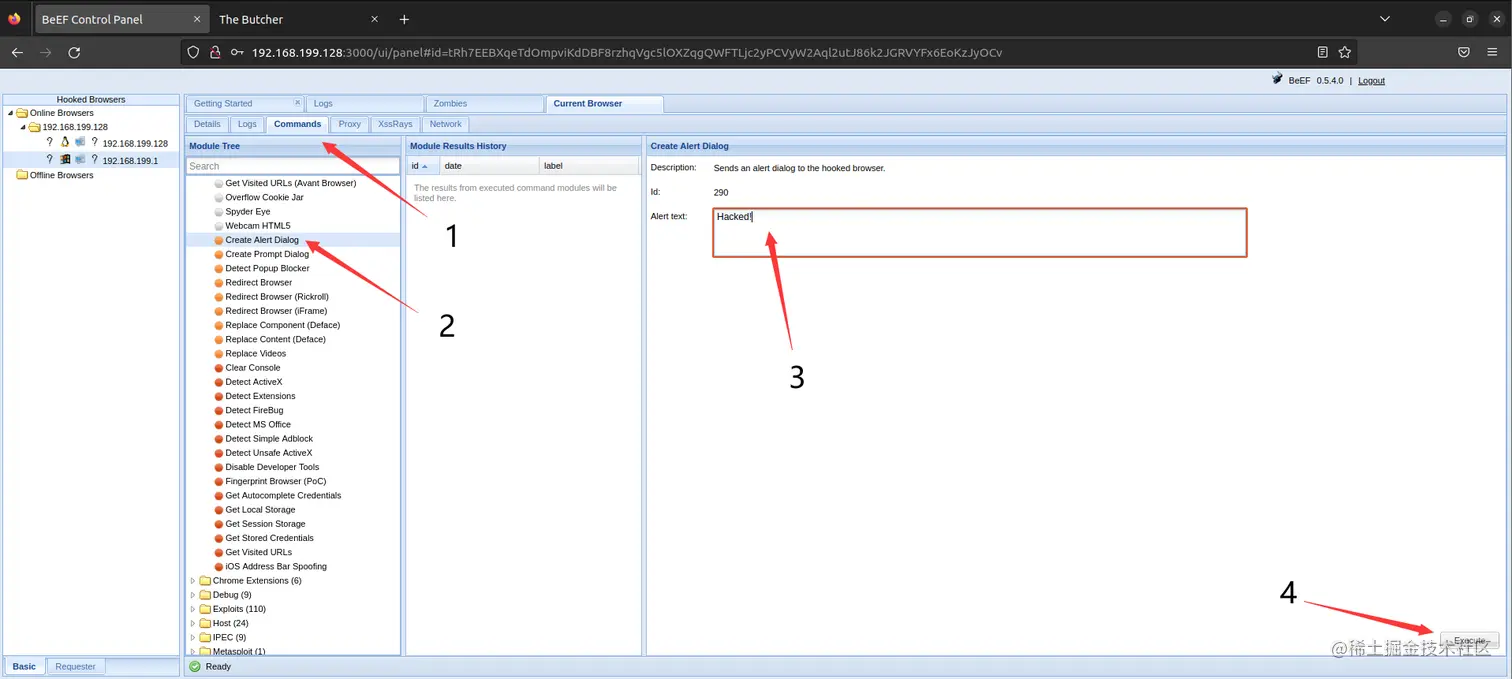This screenshot has height=679, width=1512.
Task: Click the BeEF logo icon in header
Action: click(1277, 79)
